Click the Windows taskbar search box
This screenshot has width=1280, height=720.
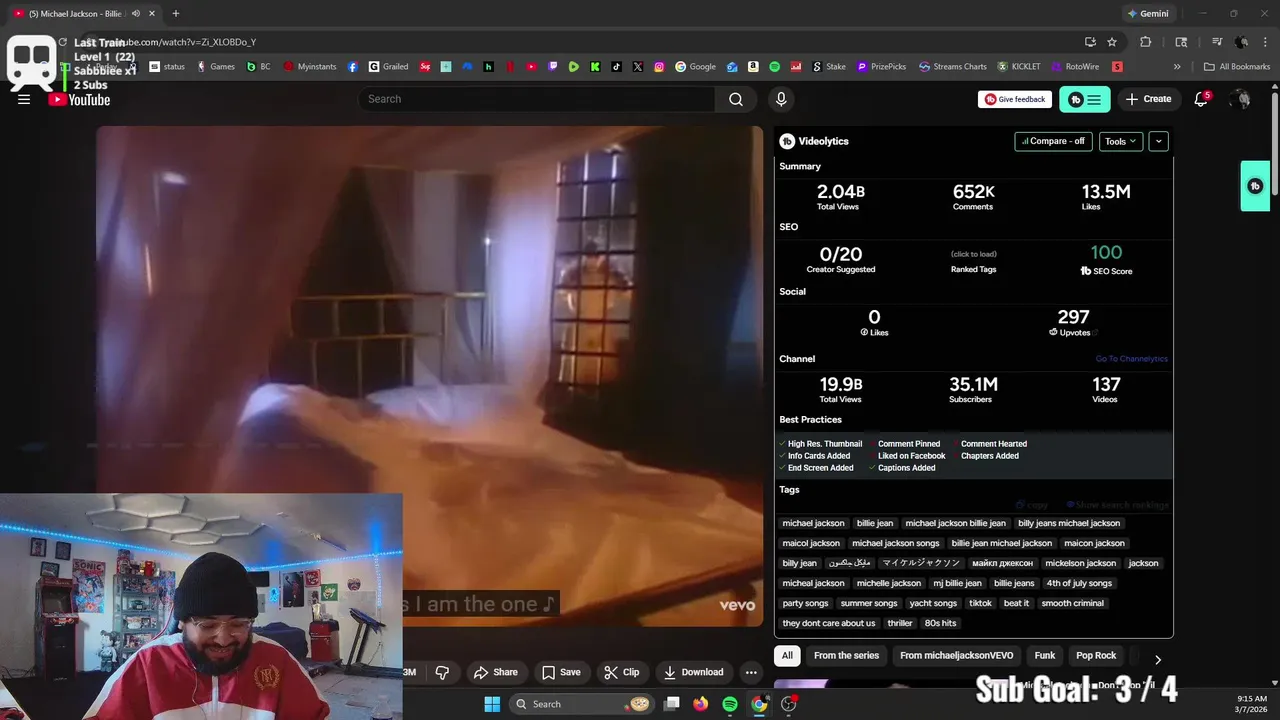point(582,704)
